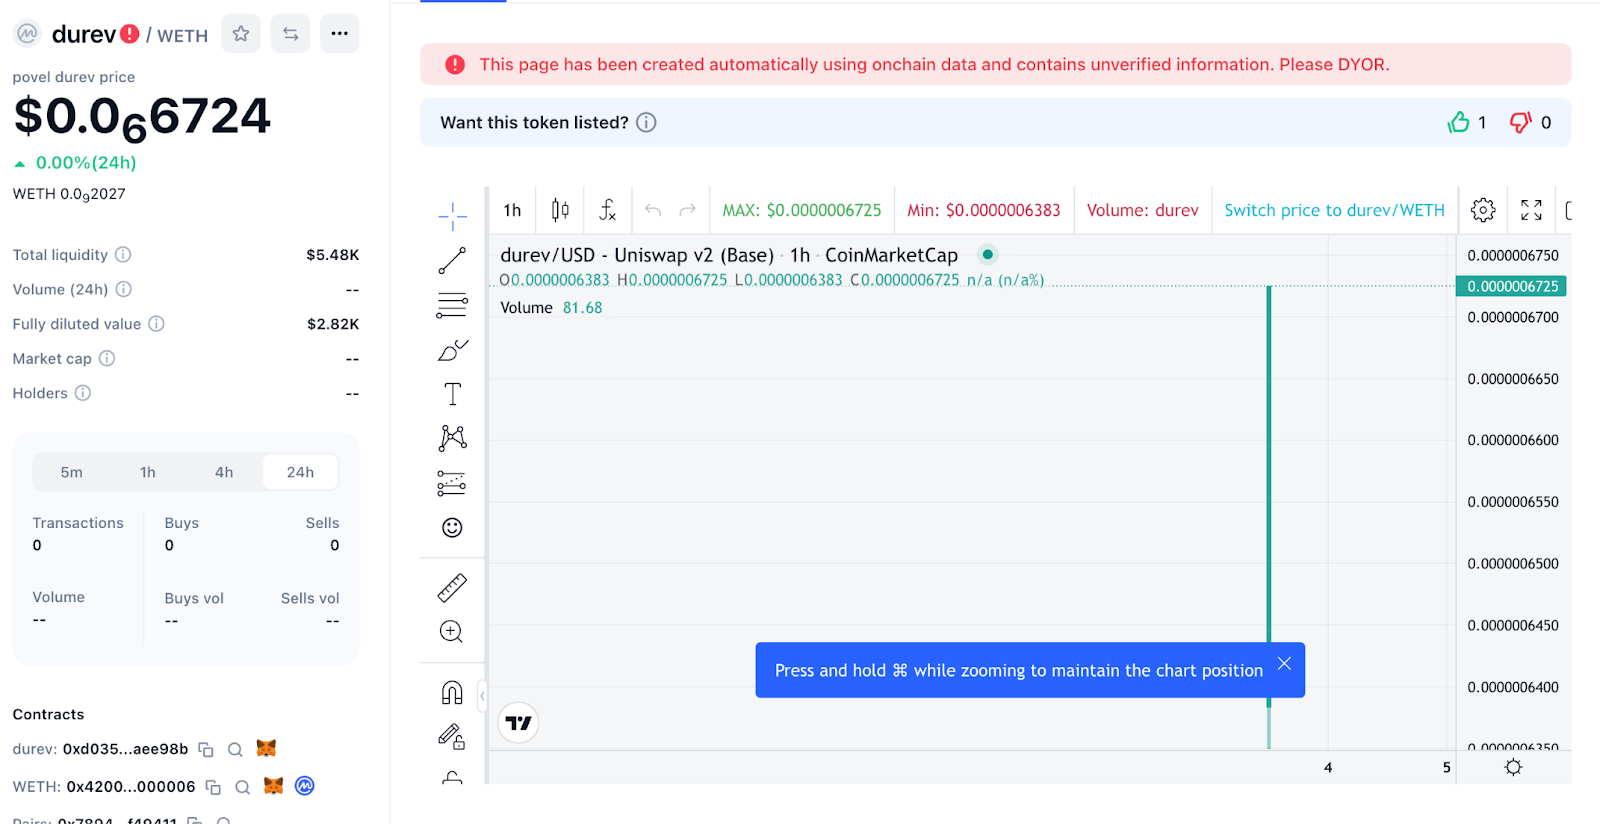Select the brush drawing tool

[452, 350]
